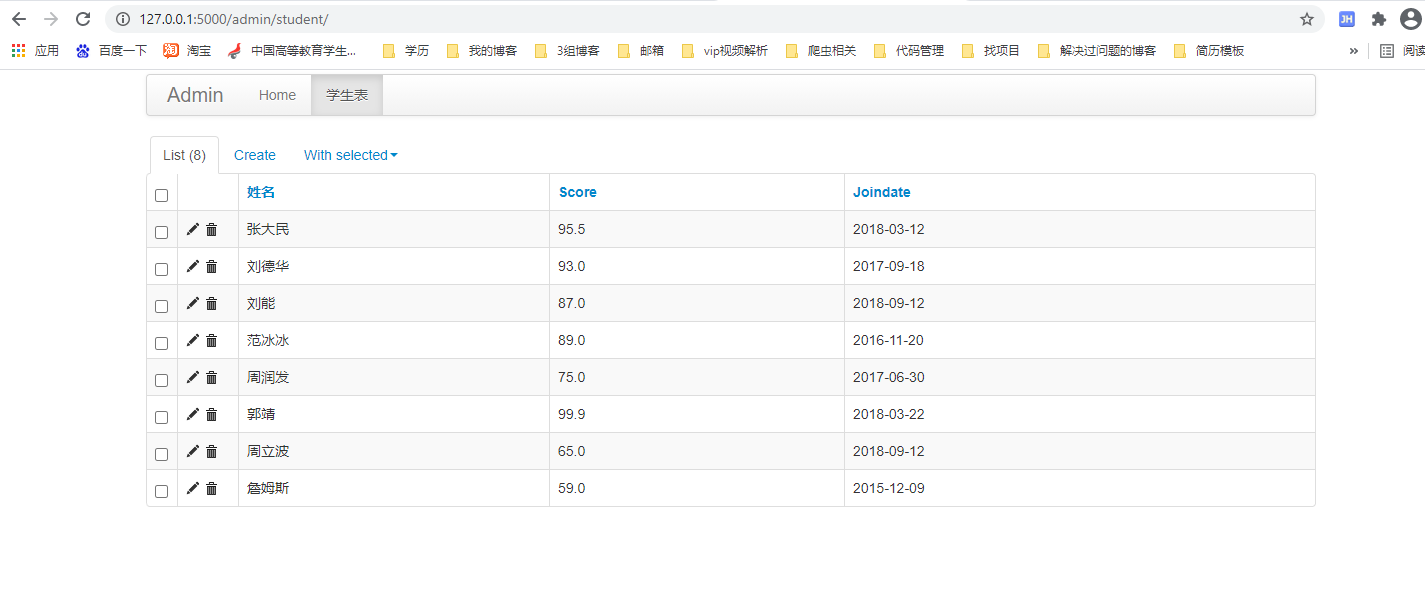Delete the 张大民 record with trash icon
1425x607 pixels.
211,229
